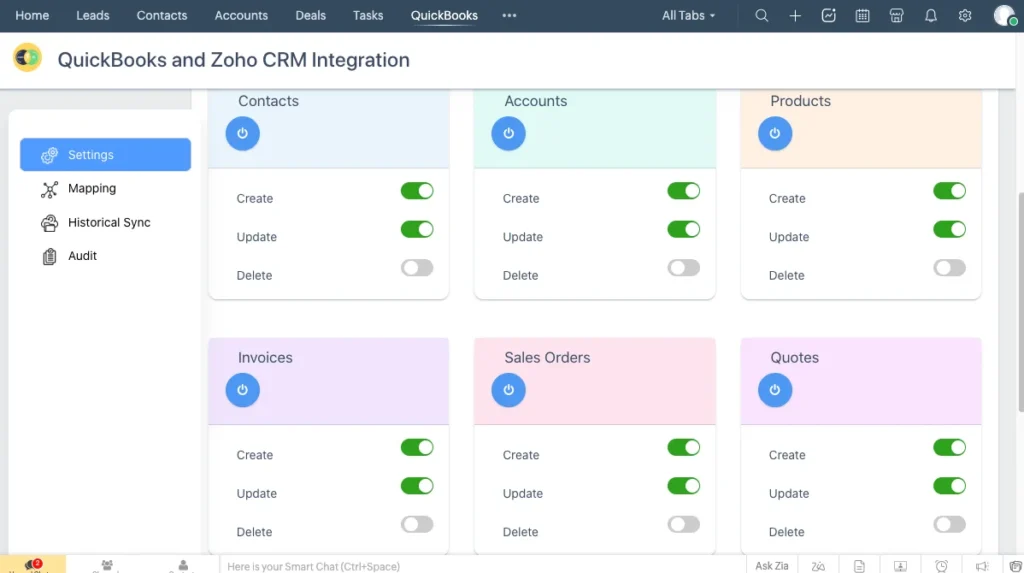This screenshot has width=1024, height=573.
Task: Open the Accounts tab in top navigation
Action: click(x=241, y=16)
